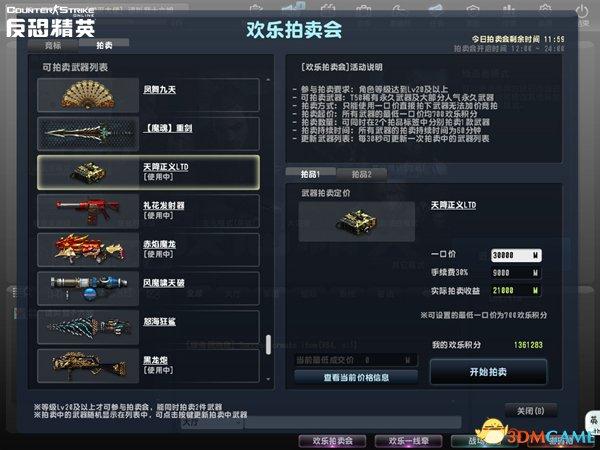Switch to the 拍品2 tab
Screen dimensions: 600x450
[362, 174]
